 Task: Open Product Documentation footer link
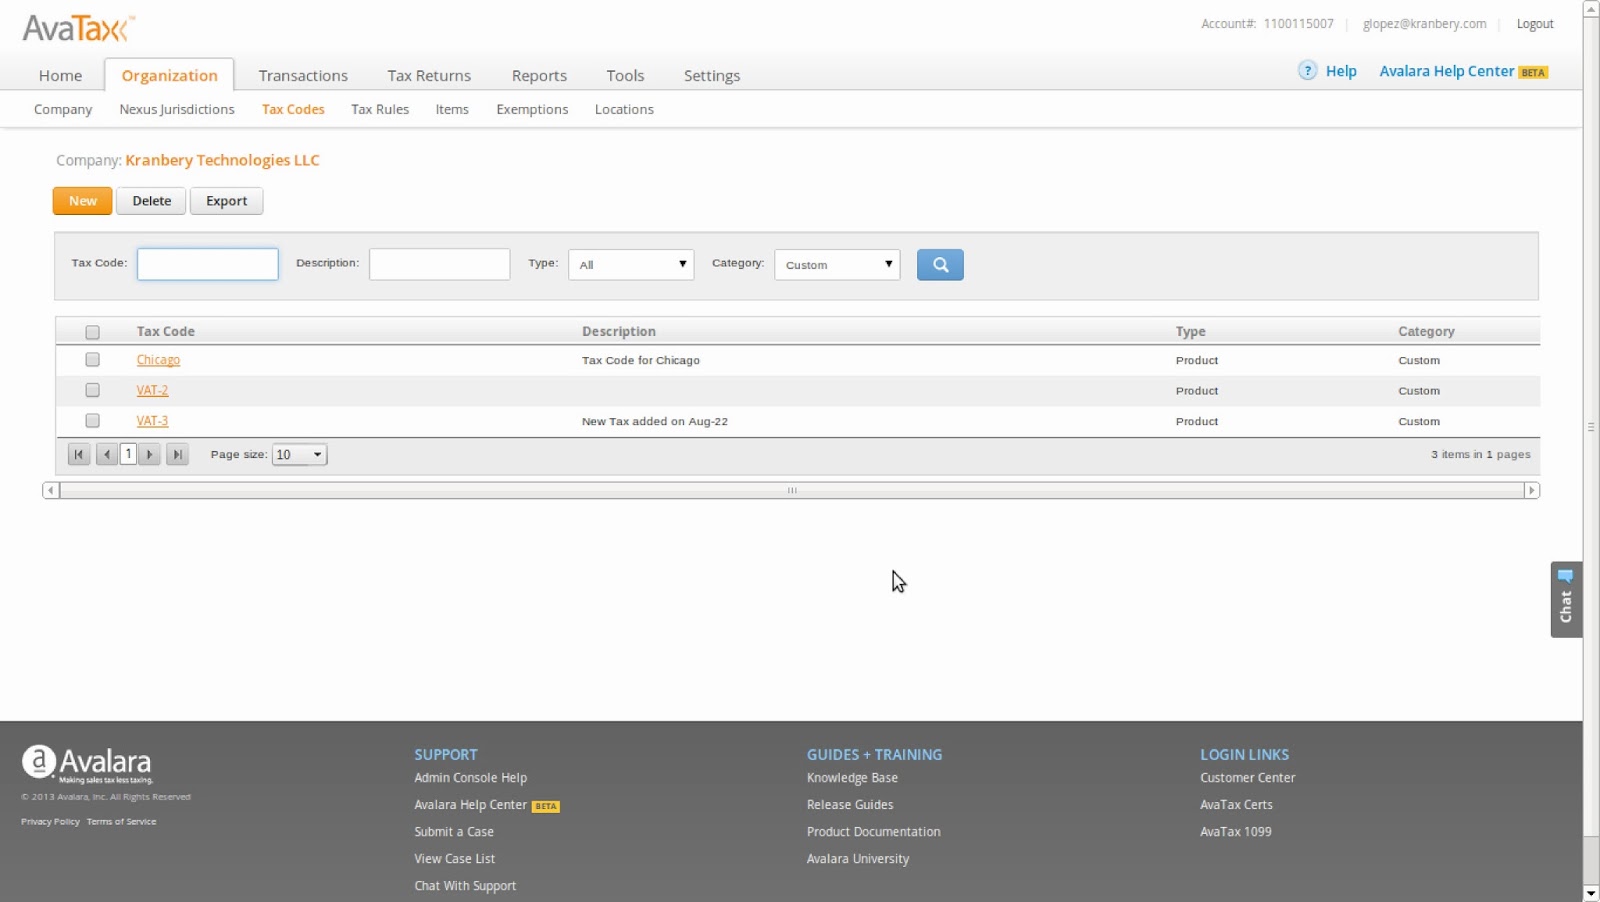tap(874, 832)
